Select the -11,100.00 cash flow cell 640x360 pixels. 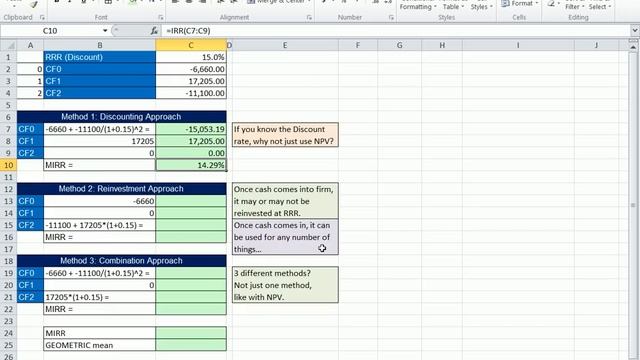(191, 93)
